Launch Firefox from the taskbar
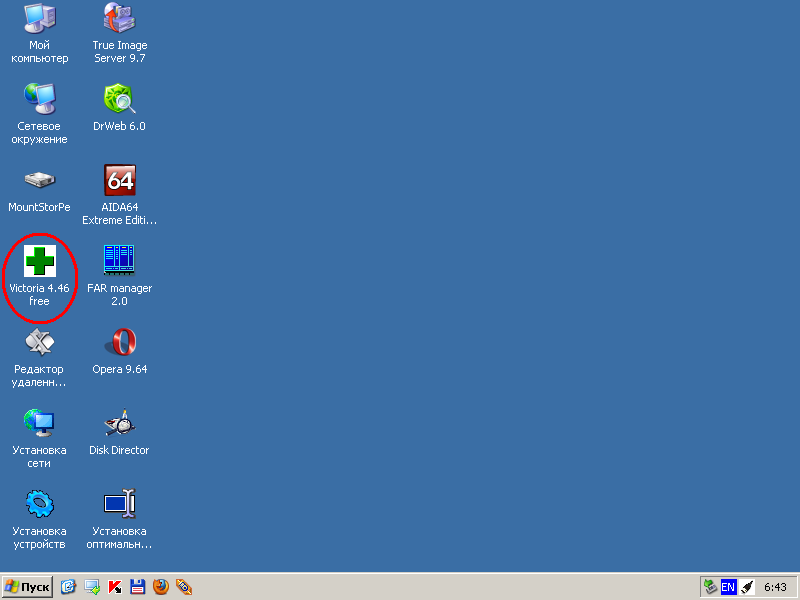 (x=161, y=587)
